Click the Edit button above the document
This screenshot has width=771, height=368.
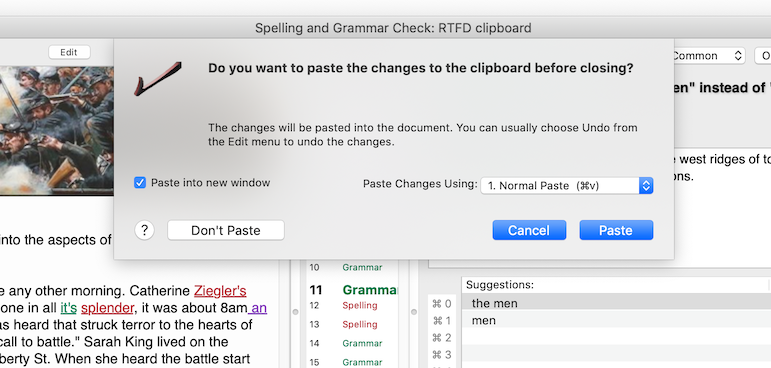click(x=69, y=52)
